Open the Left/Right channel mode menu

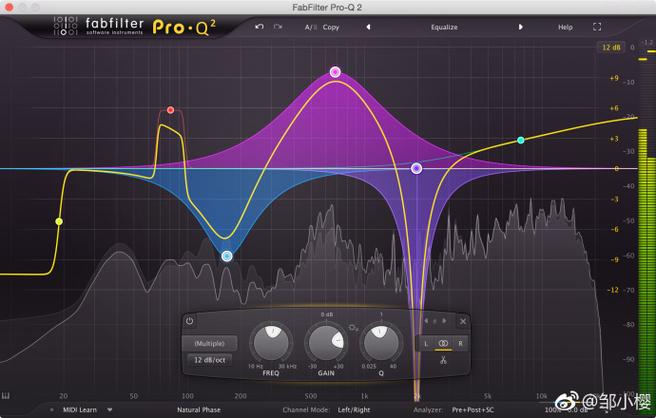(x=354, y=410)
